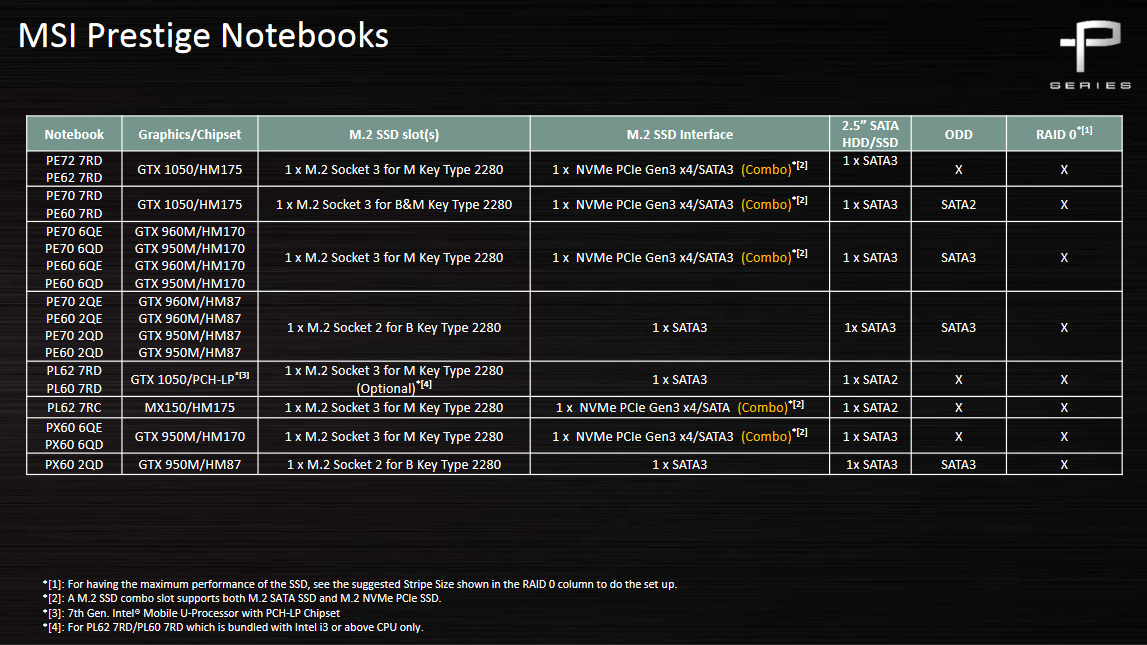Click the "PX60 6QD" notebook name
Image resolution: width=1147 pixels, height=645 pixels.
pos(74,445)
